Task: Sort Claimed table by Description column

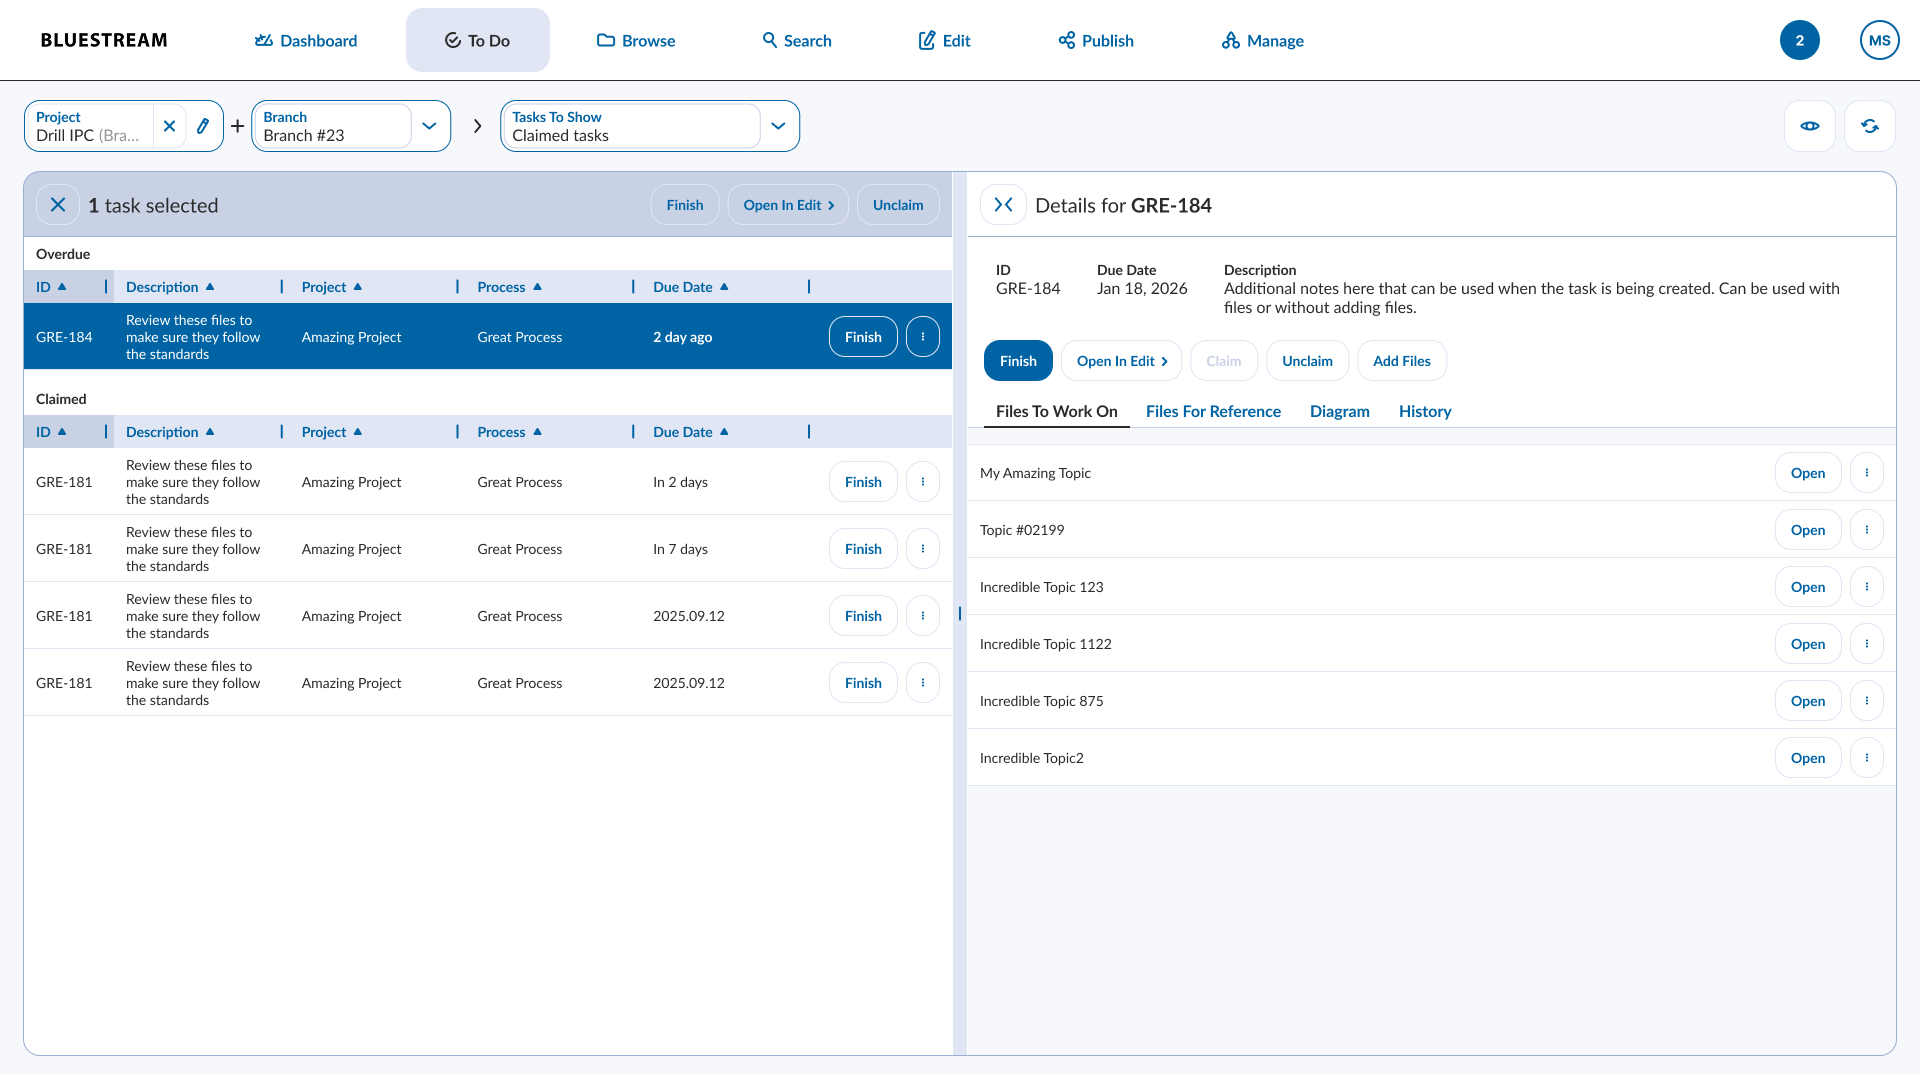Action: pos(170,432)
